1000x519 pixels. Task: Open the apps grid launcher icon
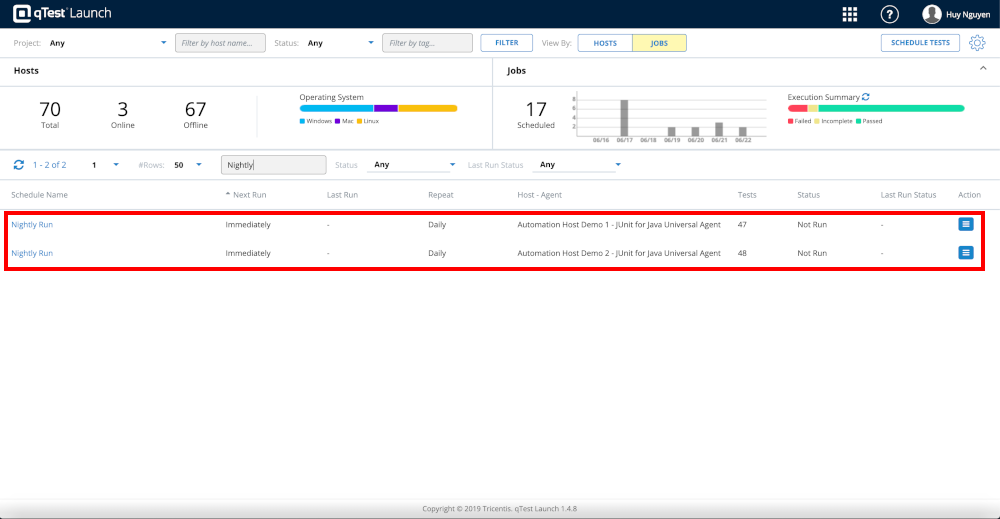(850, 14)
